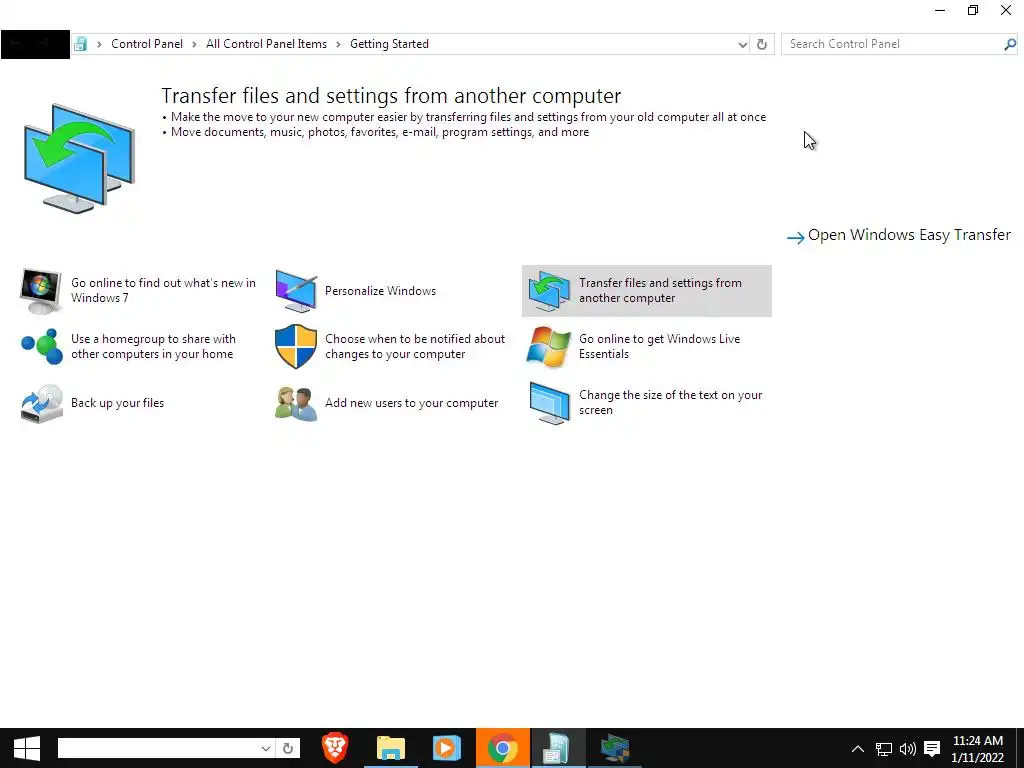Screen dimensions: 1024x768
Task: Click 'Use a homegroup to share' label
Action: click(153, 346)
